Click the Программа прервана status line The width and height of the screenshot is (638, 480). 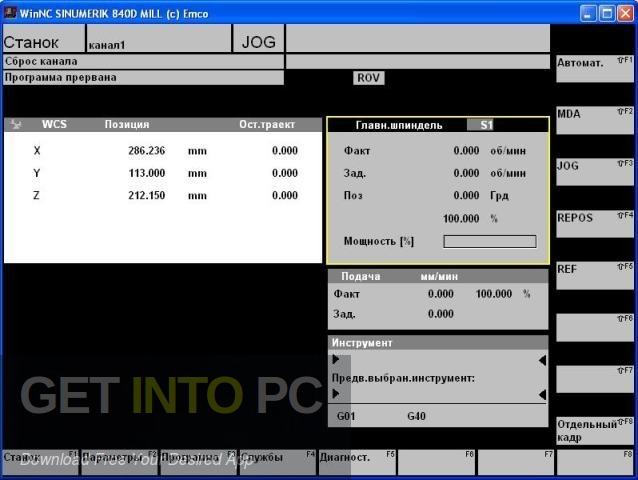click(x=143, y=78)
